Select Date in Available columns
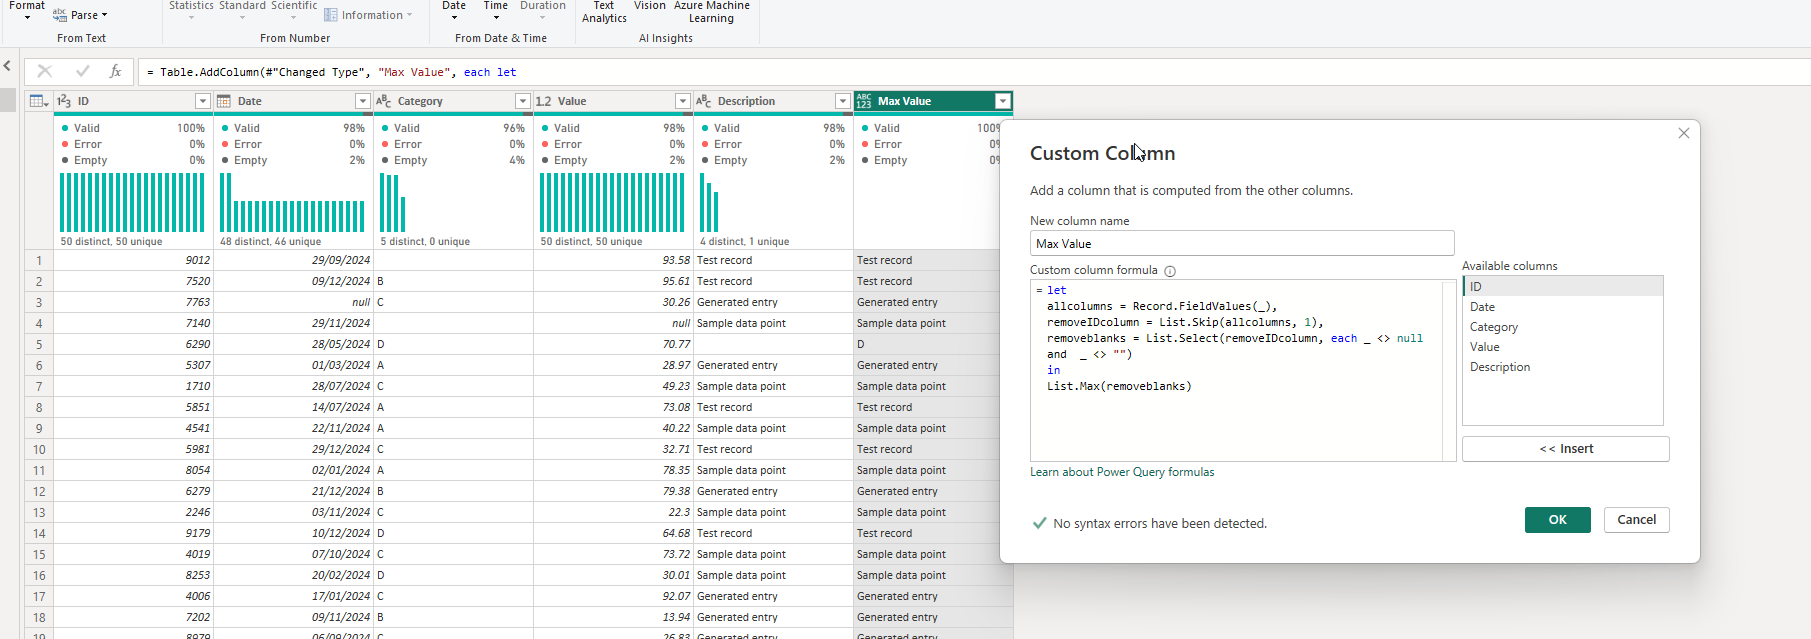This screenshot has height=639, width=1811. (1562, 307)
